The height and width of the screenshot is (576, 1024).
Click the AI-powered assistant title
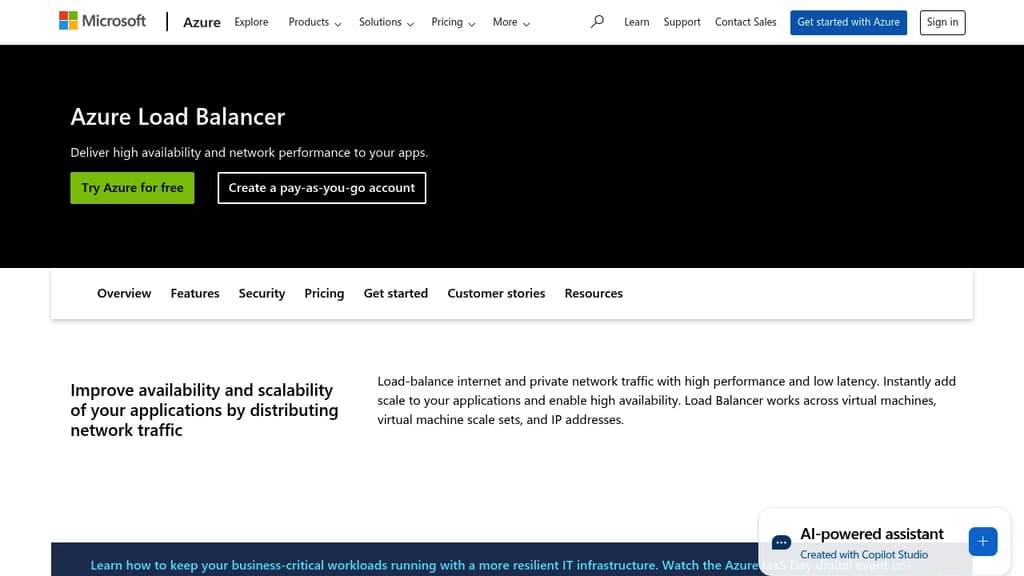[872, 534]
